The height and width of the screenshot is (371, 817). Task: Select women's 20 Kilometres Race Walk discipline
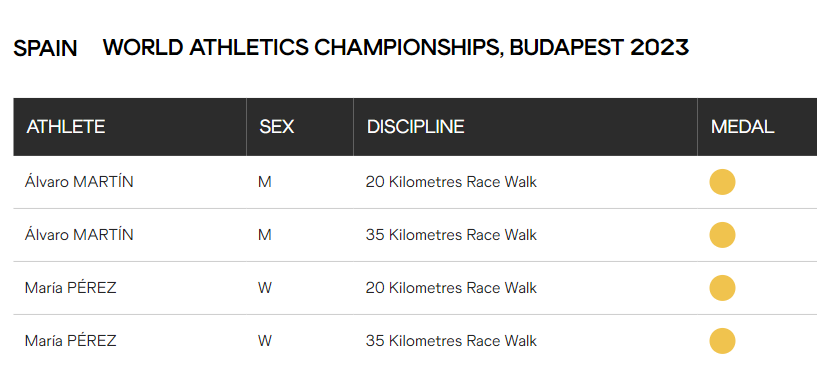(451, 288)
